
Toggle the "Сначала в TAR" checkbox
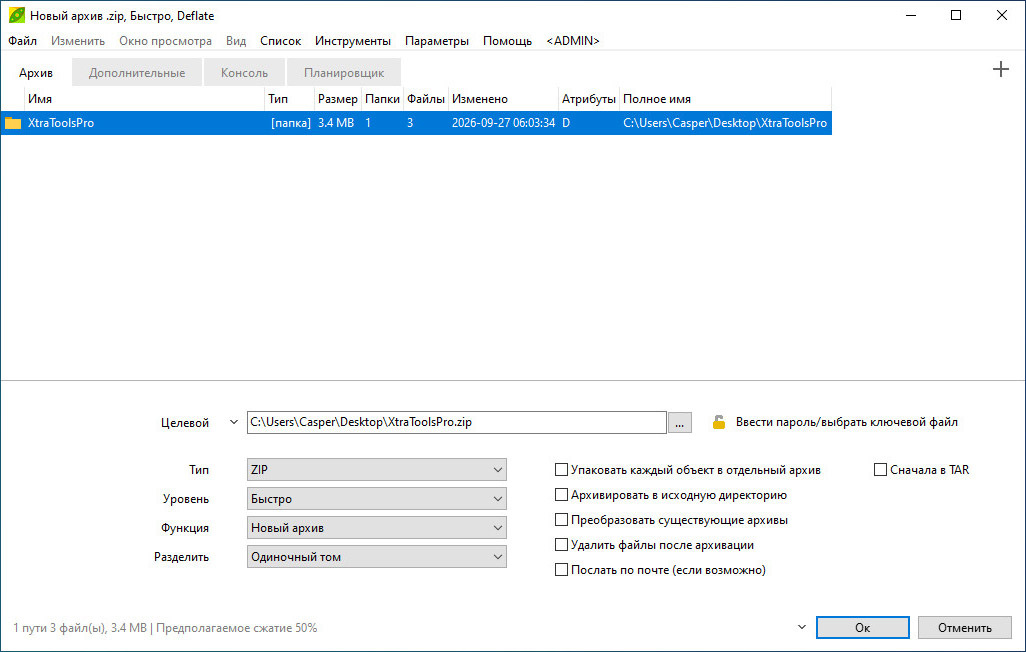pyautogui.click(x=880, y=469)
